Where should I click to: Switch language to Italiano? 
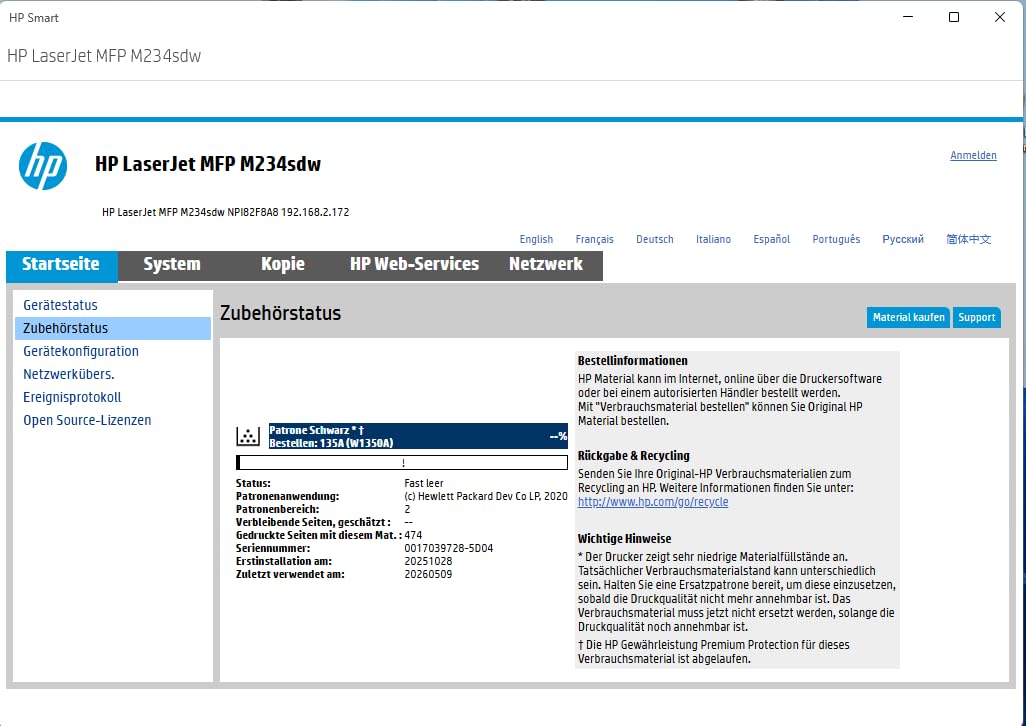(x=713, y=239)
